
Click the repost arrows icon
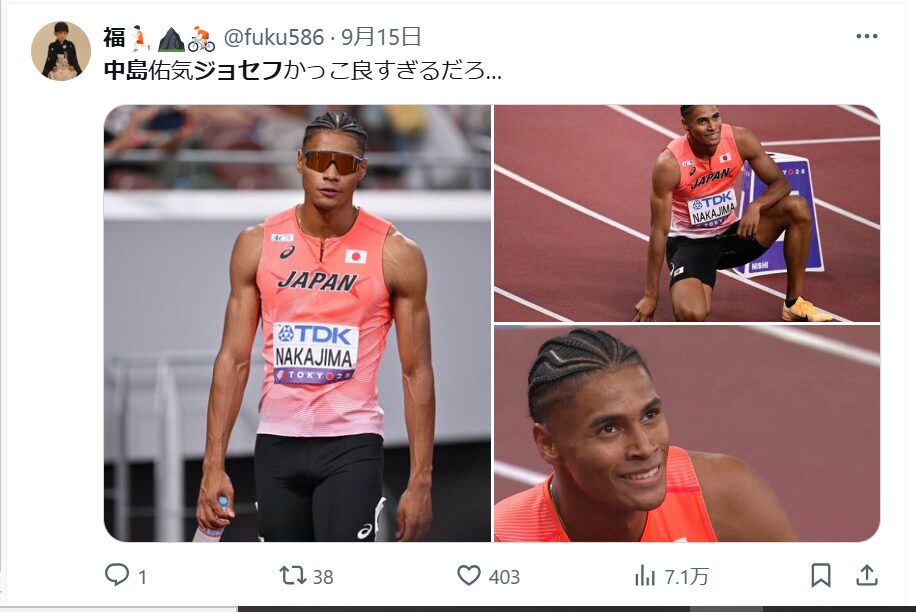point(293,575)
